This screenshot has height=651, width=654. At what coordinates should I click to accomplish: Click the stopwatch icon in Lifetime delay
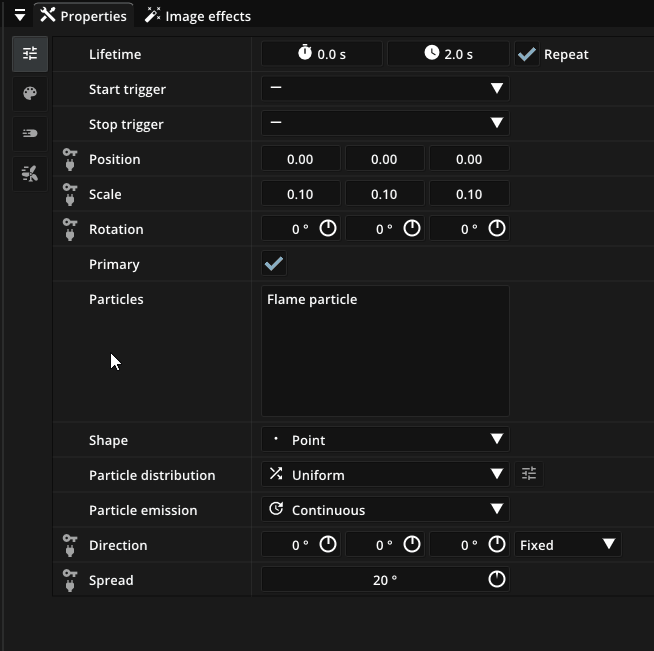click(305, 53)
